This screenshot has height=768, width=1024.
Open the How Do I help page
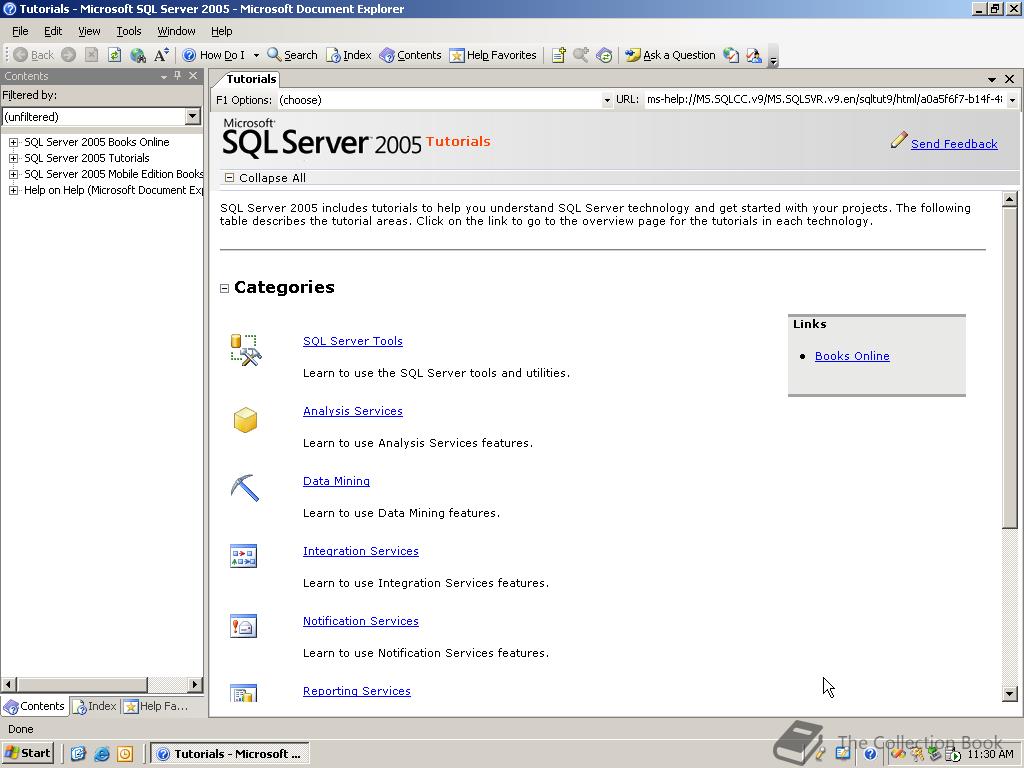pos(214,56)
